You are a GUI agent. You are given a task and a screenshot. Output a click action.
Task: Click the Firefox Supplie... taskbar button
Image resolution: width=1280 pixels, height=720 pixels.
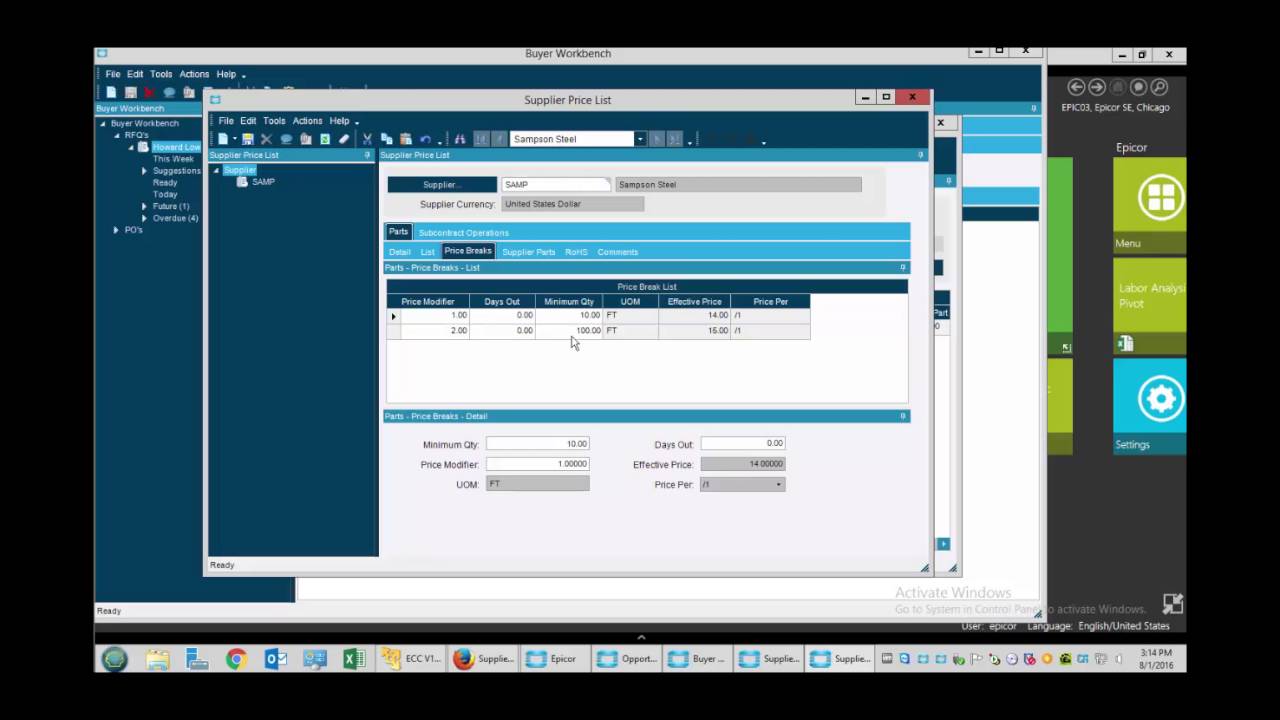[483, 659]
